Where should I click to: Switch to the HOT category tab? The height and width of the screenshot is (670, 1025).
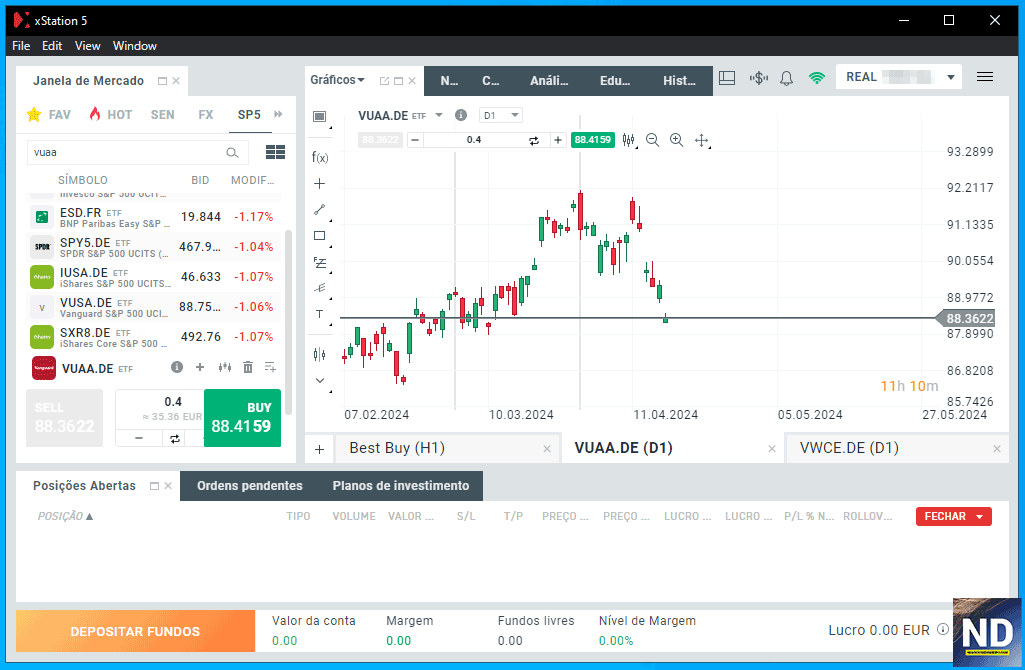pyautogui.click(x=111, y=114)
